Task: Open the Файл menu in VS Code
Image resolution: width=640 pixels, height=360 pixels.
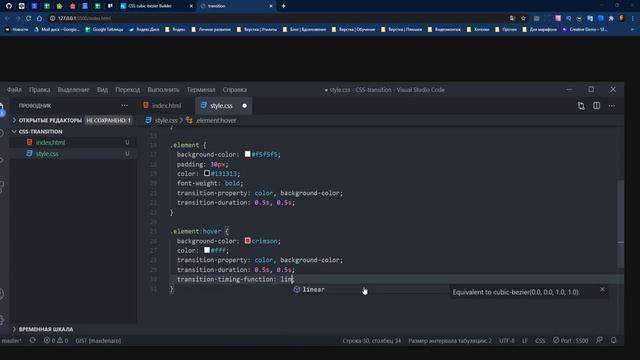Action: [x=14, y=90]
